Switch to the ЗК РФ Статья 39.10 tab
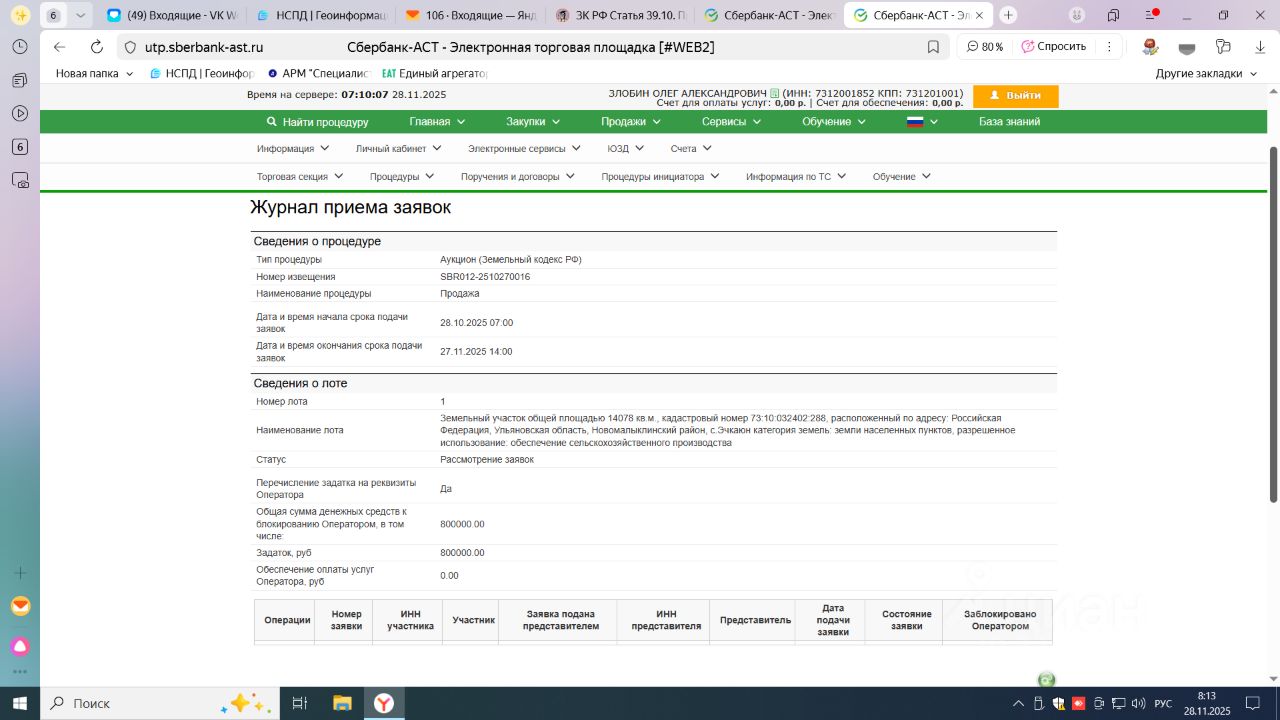Screen dimensions: 1280x720 [620, 15]
